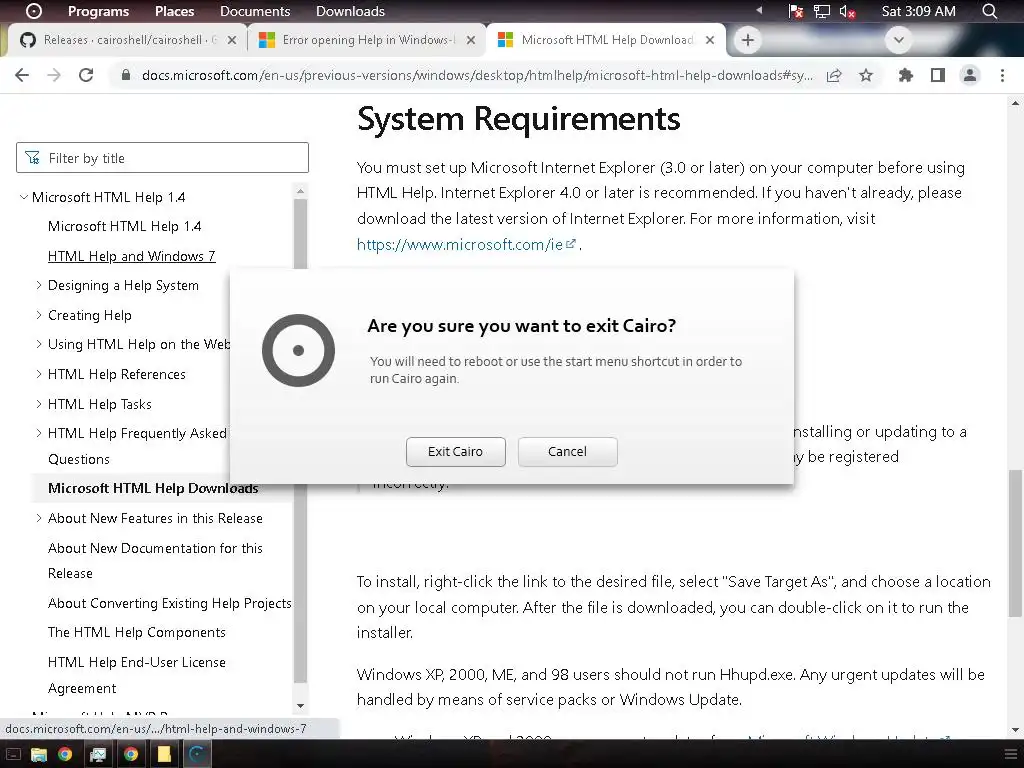Toggle the side panel icon

[x=938, y=75]
